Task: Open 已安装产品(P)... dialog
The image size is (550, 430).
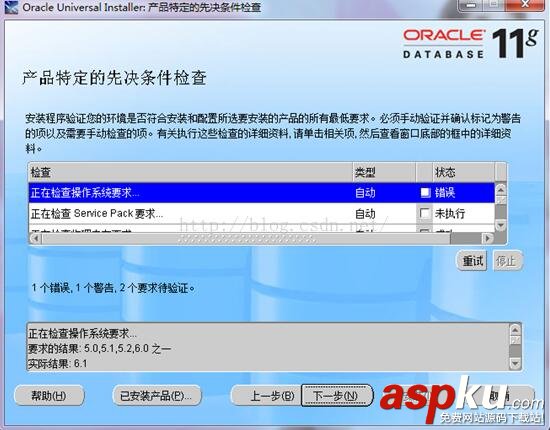Action: [156, 396]
